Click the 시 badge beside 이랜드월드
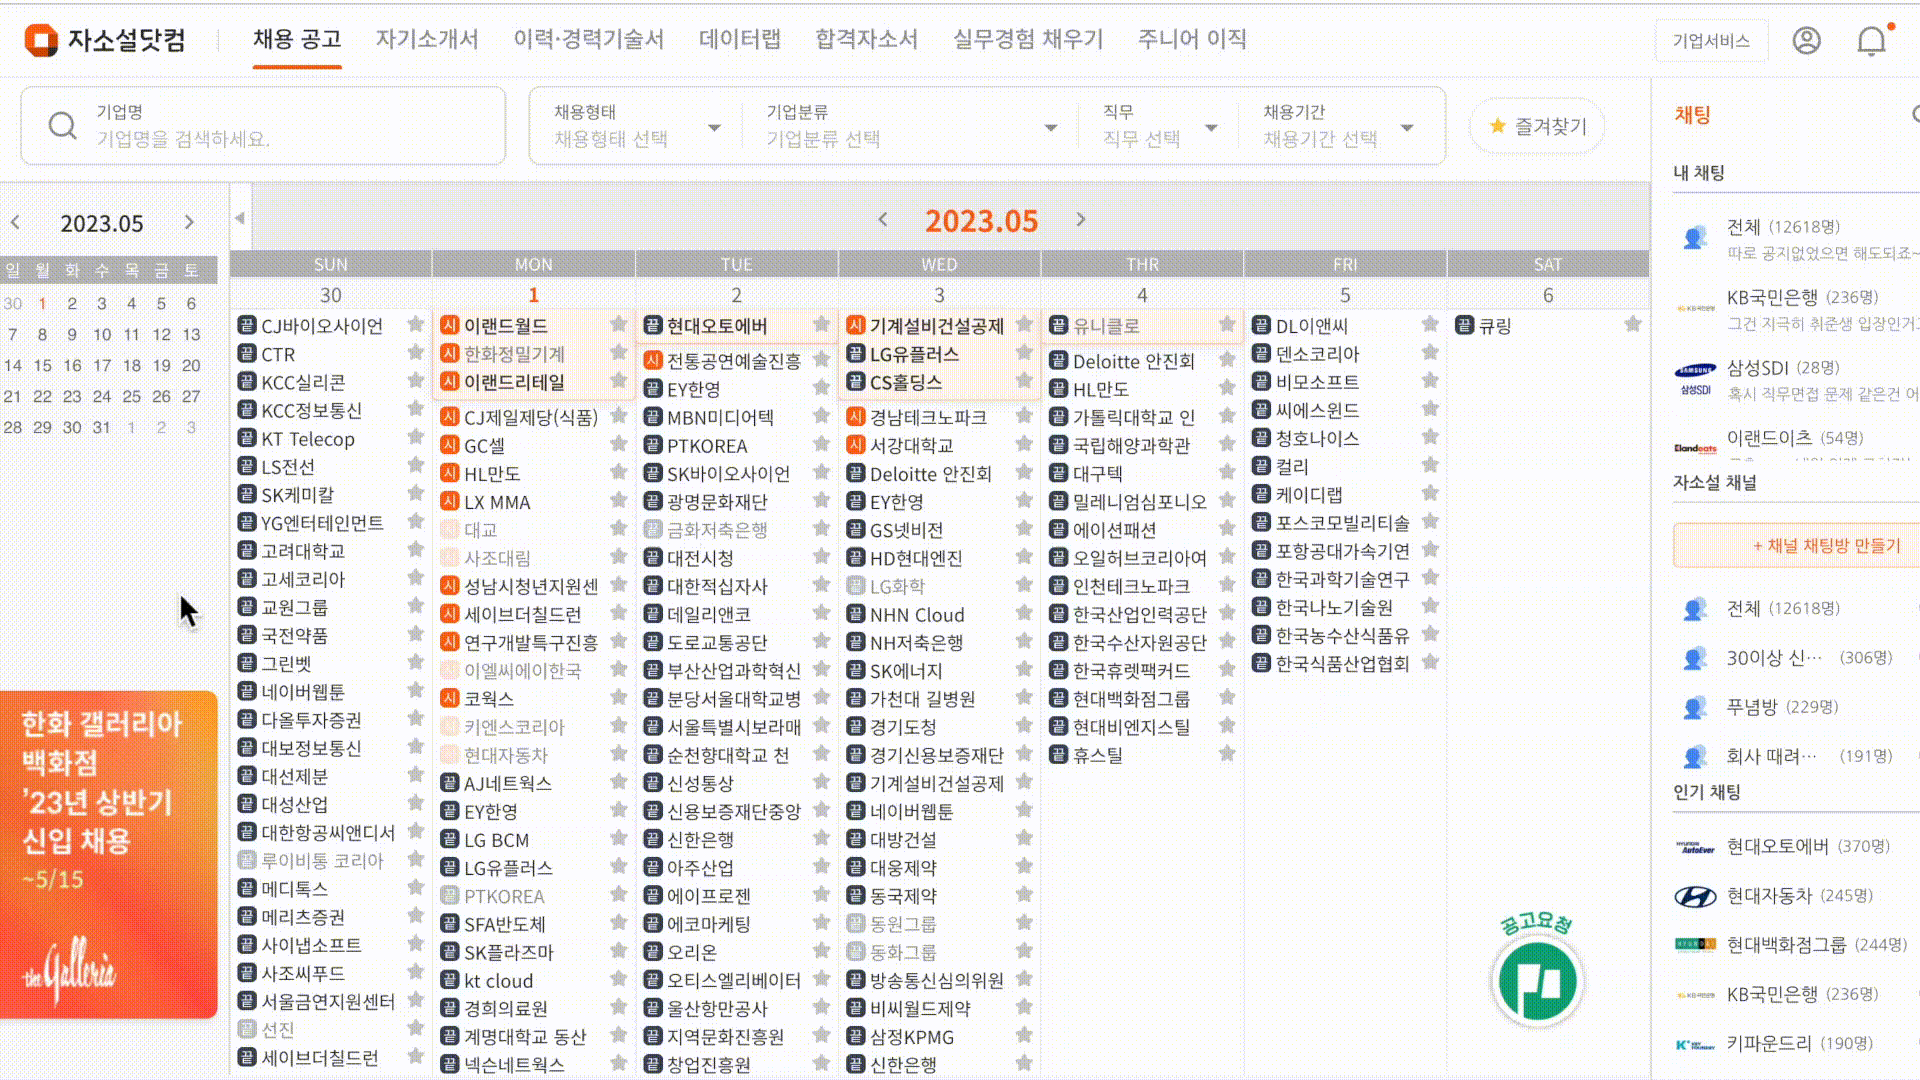1920x1080 pixels. pos(450,325)
